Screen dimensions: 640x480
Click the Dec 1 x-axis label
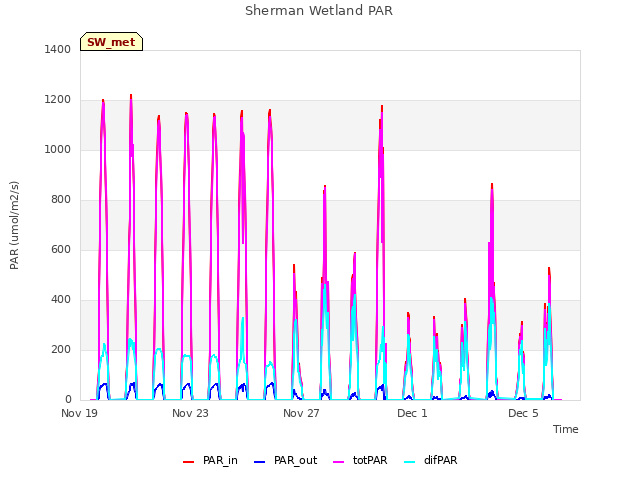click(412, 413)
